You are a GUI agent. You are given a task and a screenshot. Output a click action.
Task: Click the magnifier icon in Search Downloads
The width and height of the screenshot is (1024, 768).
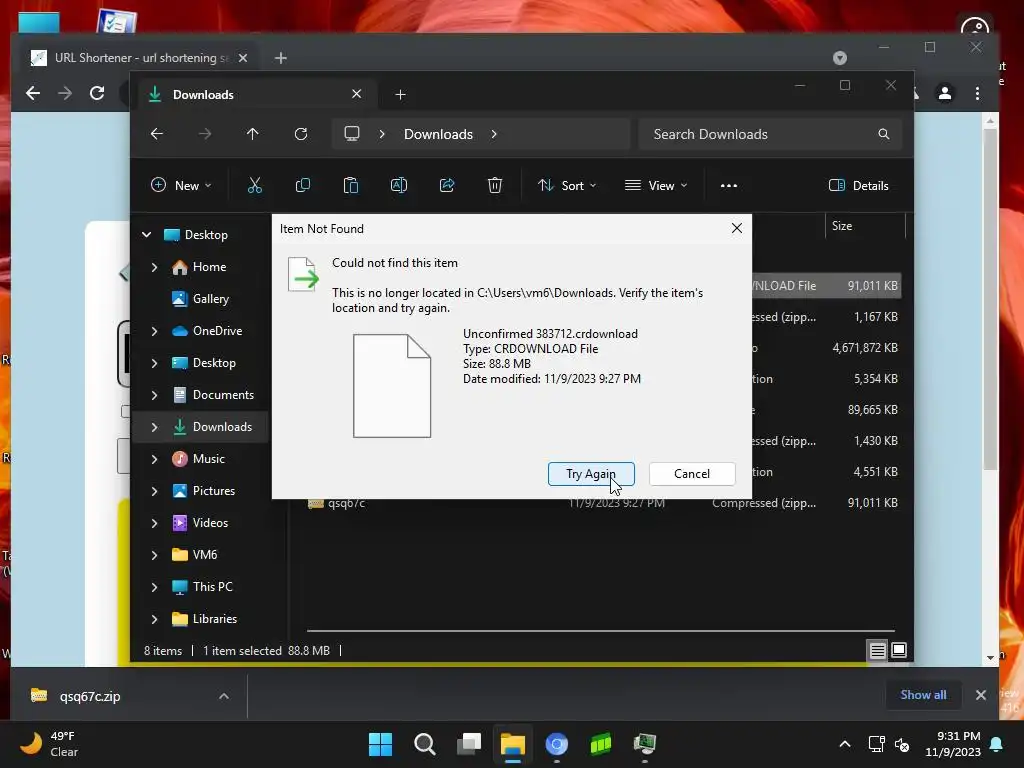coord(884,134)
